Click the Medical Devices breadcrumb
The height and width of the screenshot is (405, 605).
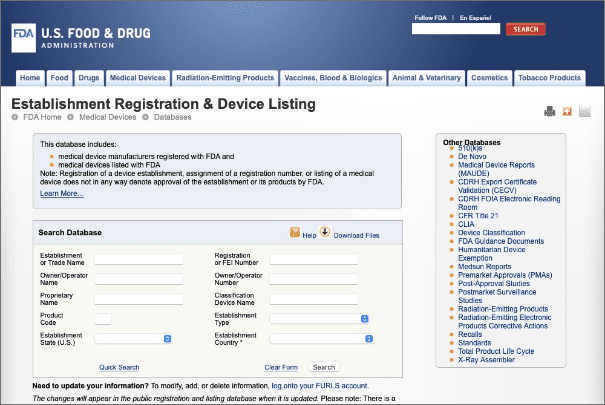pyautogui.click(x=108, y=117)
